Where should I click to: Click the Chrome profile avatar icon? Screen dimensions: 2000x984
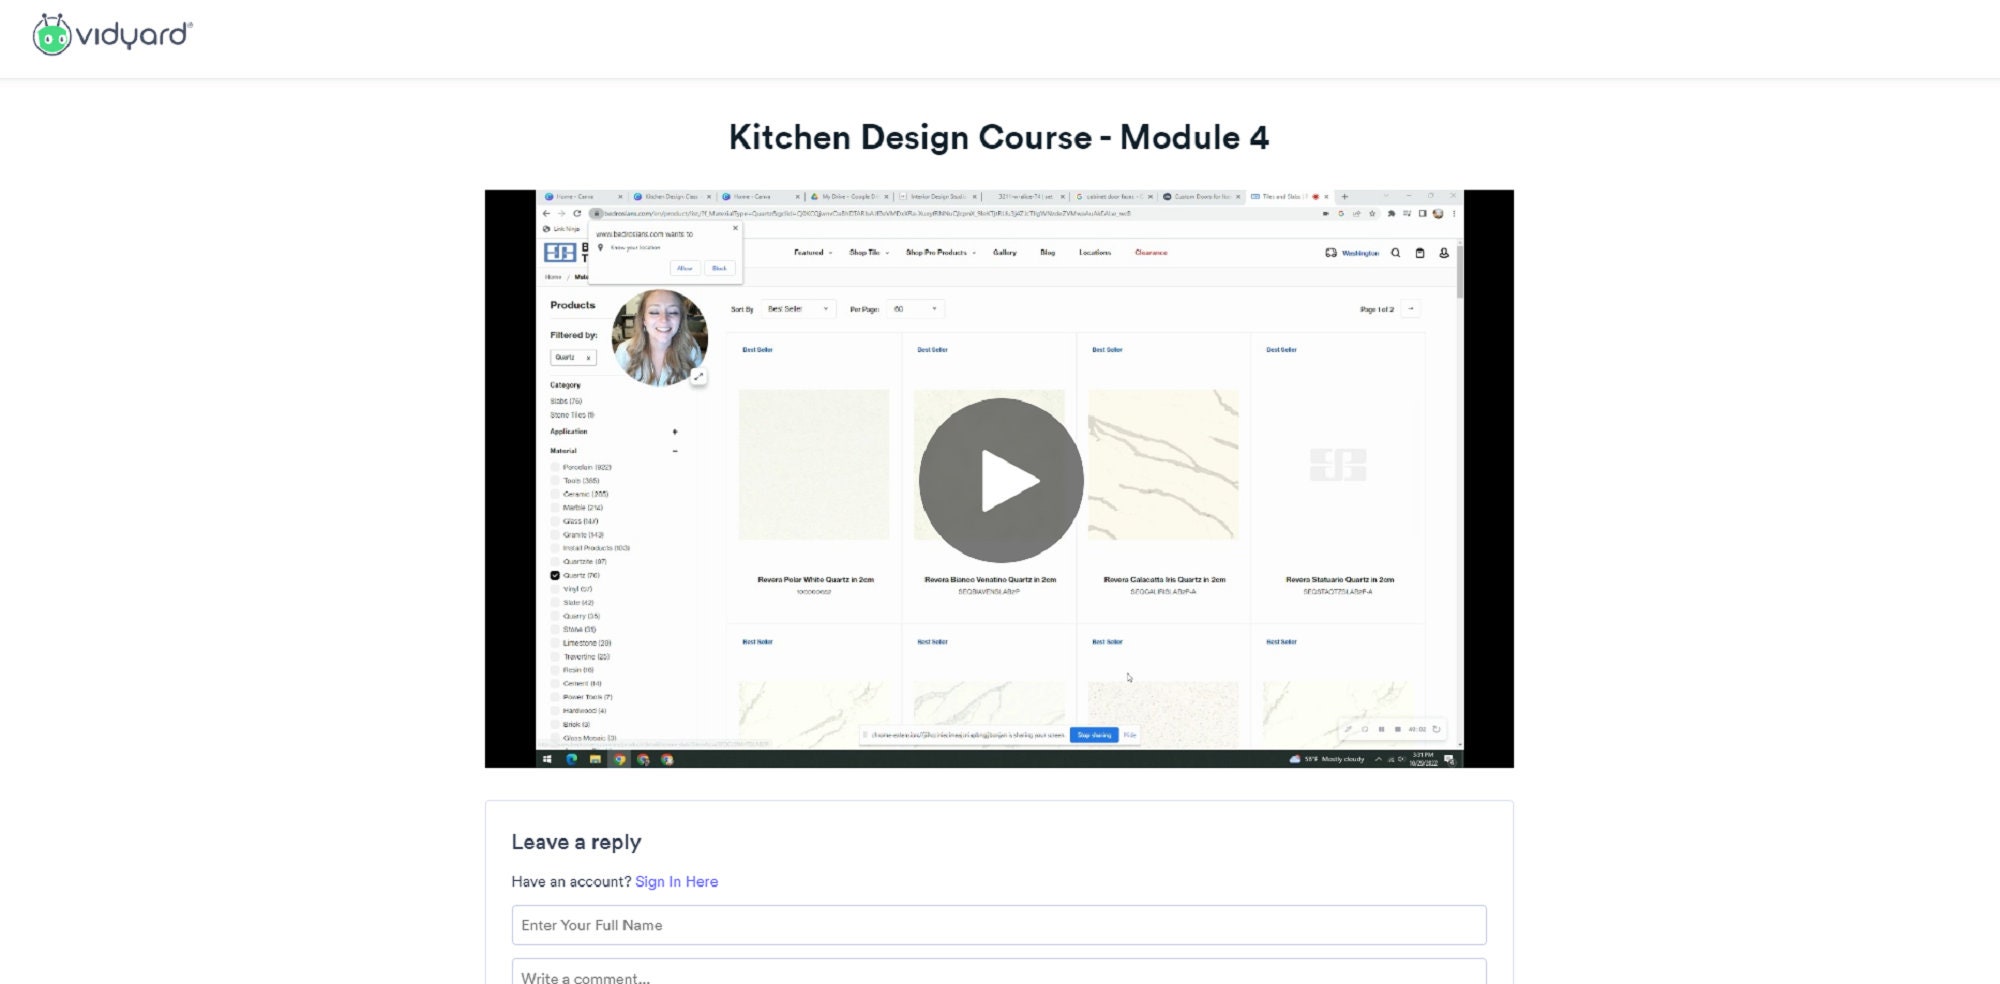(1437, 212)
